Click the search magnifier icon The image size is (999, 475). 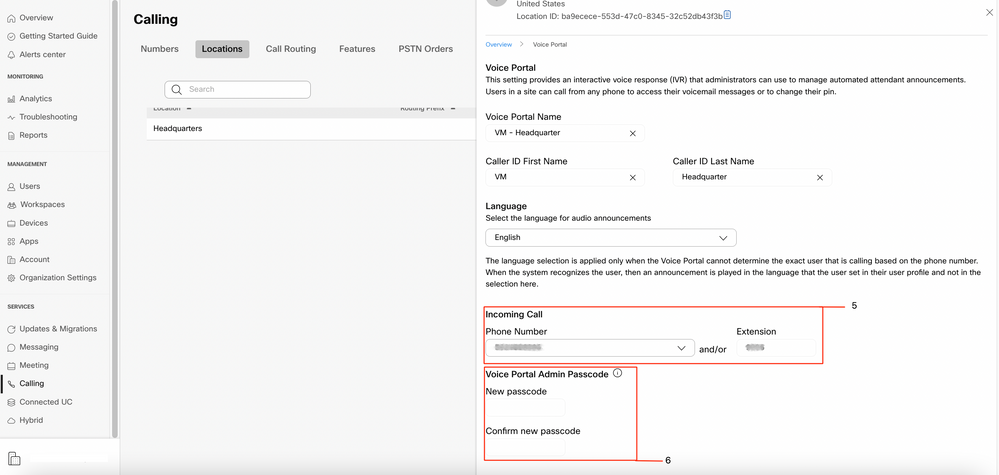[177, 89]
